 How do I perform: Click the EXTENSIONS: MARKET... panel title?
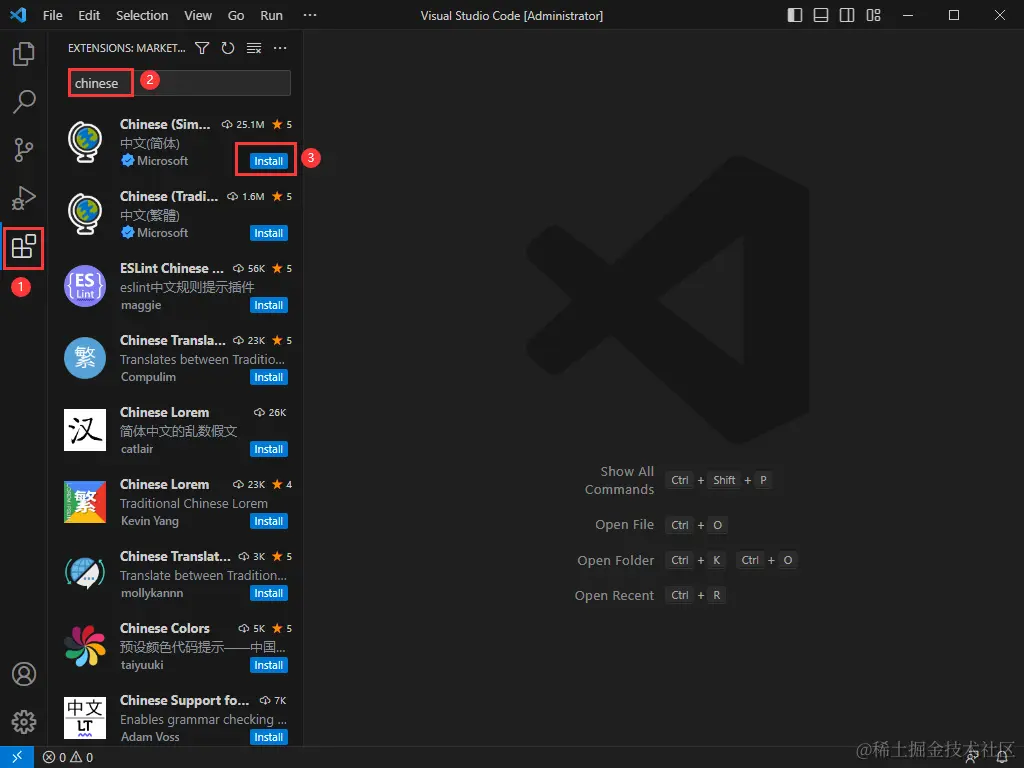tap(127, 48)
